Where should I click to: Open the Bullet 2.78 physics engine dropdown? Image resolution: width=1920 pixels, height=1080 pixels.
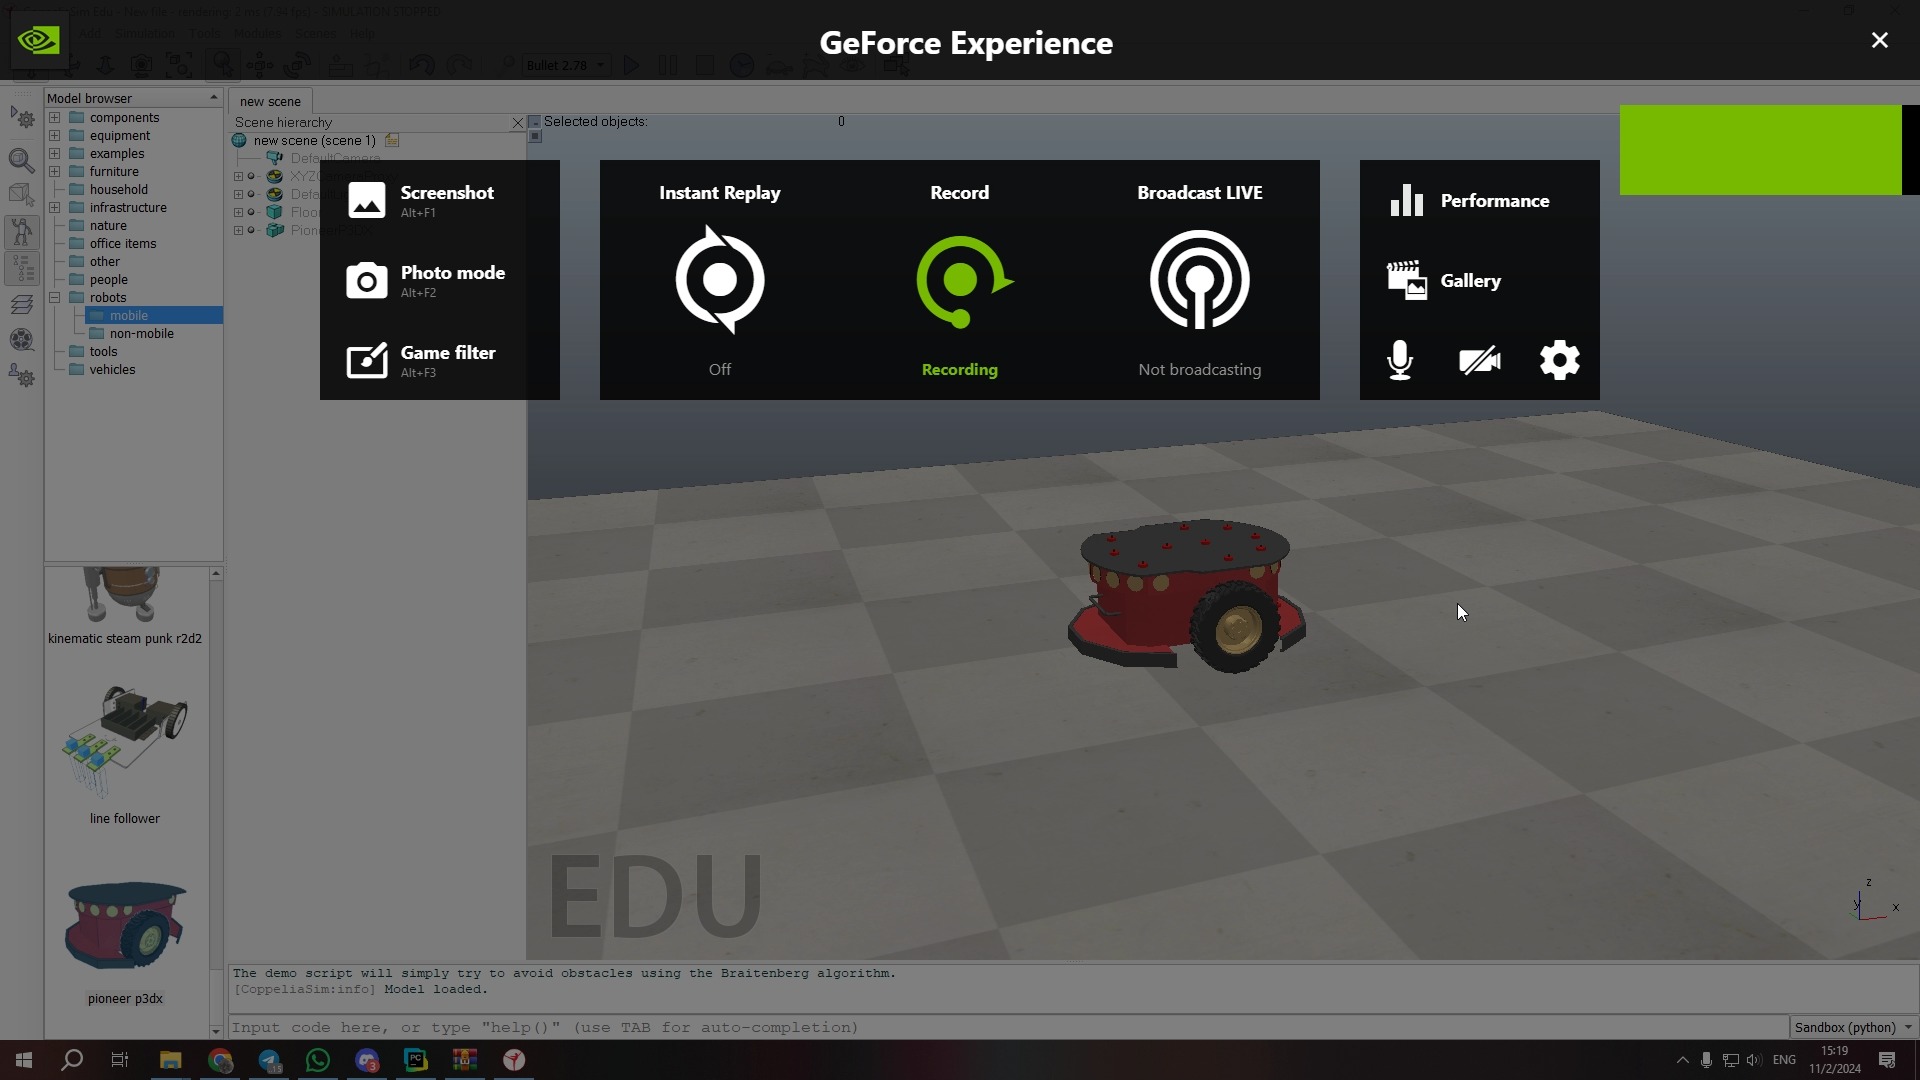tap(565, 65)
